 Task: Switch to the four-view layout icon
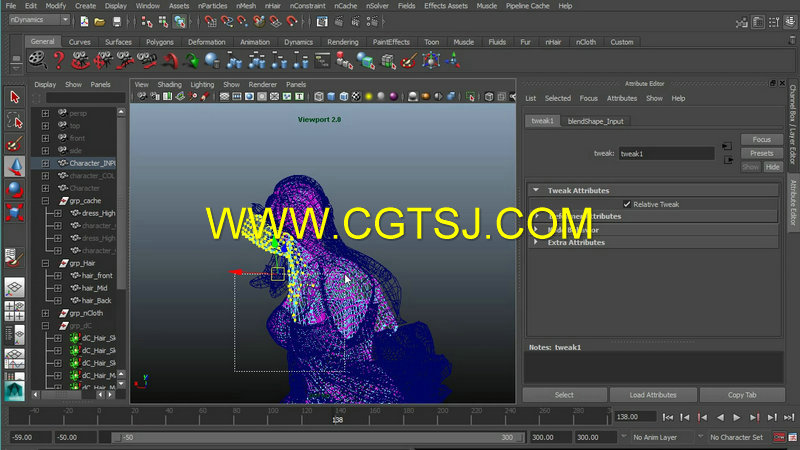pos(14,311)
